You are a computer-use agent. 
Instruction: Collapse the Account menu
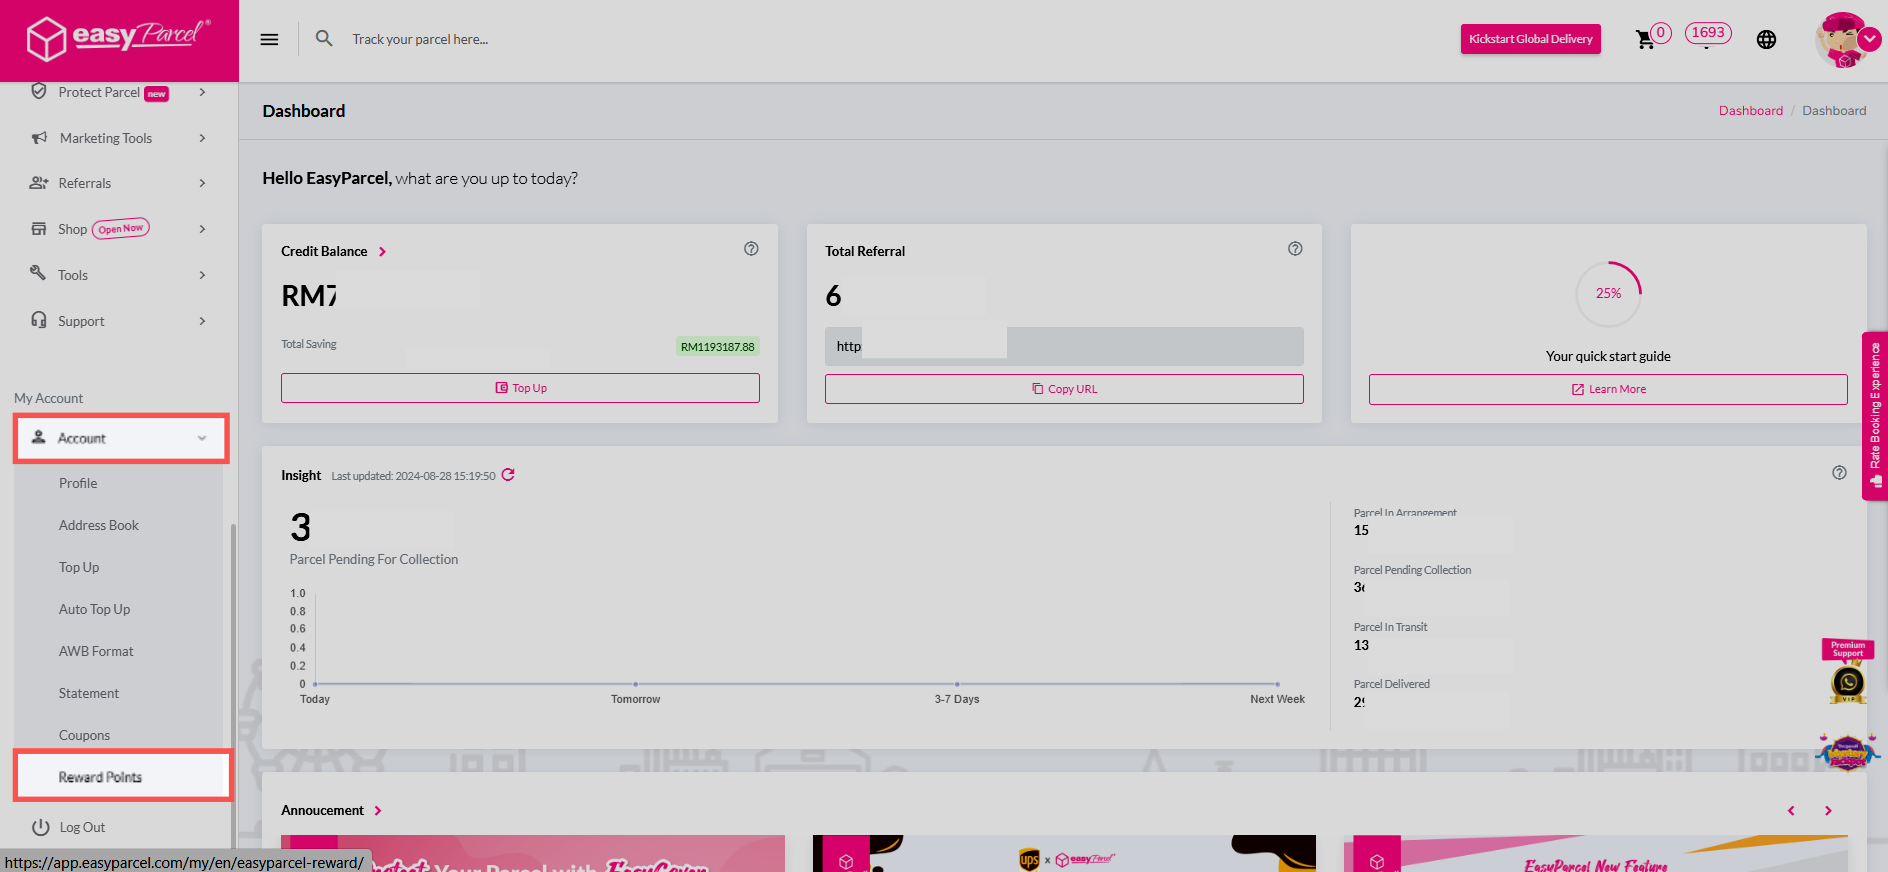click(x=121, y=438)
